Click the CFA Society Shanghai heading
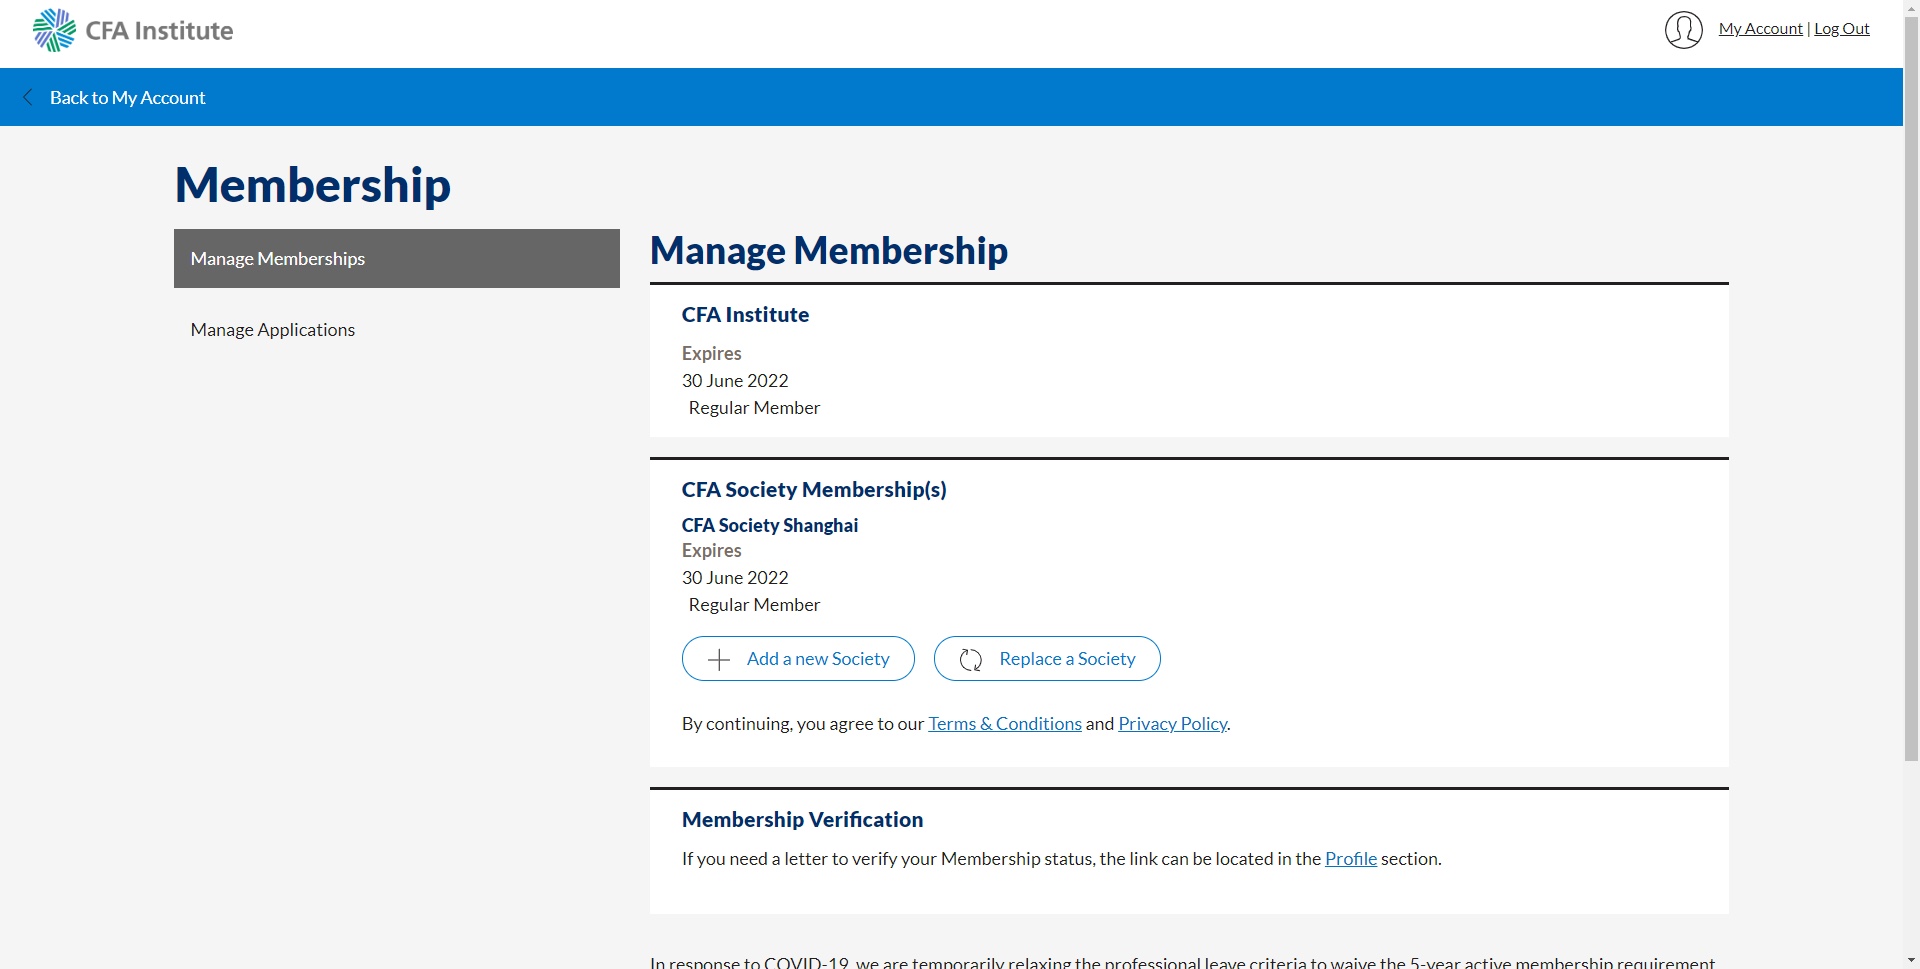Screen dimensions: 1920x969 pyautogui.click(x=770, y=525)
